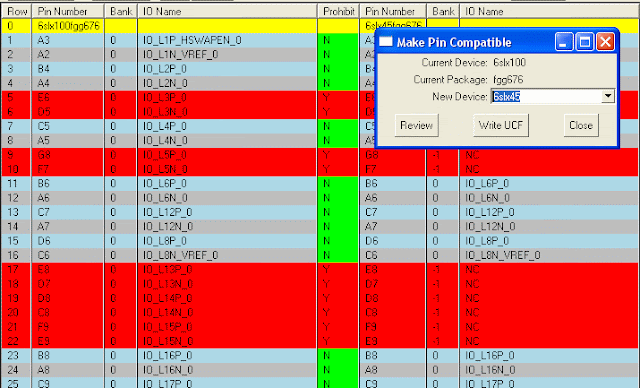Click the left Pin Number column header
The width and height of the screenshot is (640, 388).
(68, 11)
